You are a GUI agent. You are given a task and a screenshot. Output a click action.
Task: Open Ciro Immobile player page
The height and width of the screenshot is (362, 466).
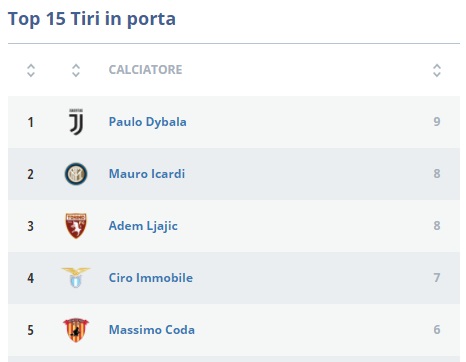click(151, 278)
